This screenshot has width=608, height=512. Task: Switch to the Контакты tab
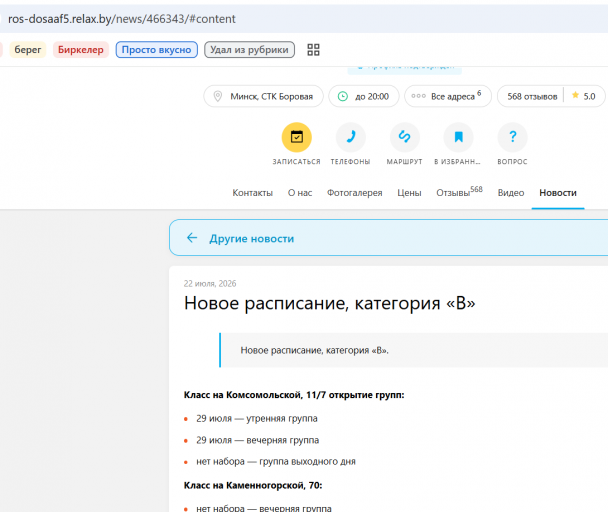click(x=252, y=193)
